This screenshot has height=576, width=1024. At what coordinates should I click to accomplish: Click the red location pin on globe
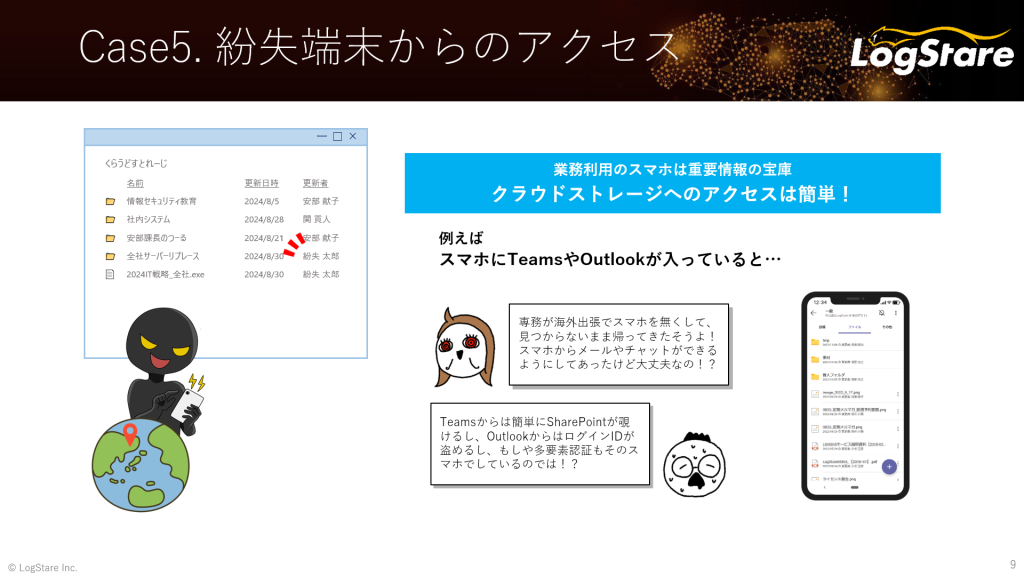click(130, 434)
